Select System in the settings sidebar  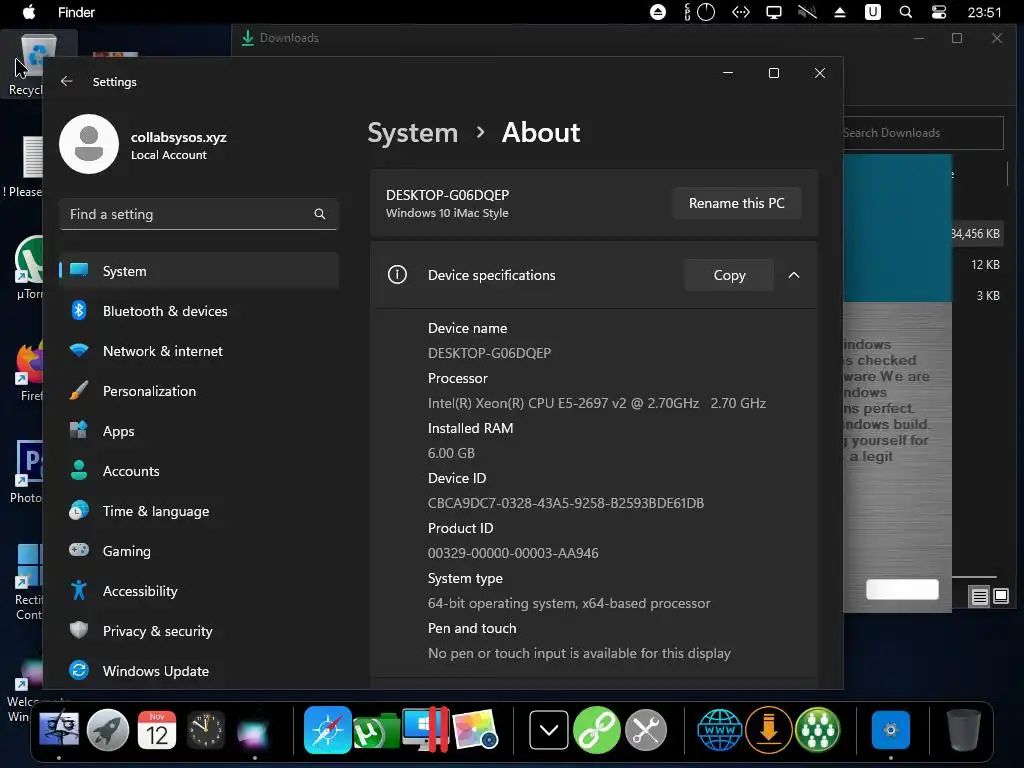[x=199, y=270]
